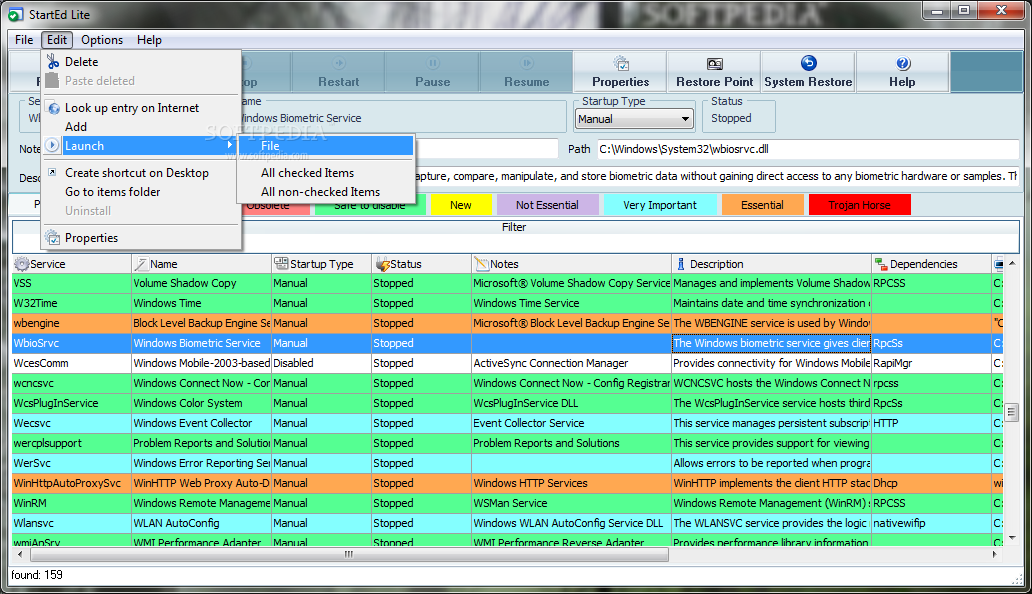Sort by Startup Type column header
The height and width of the screenshot is (594, 1032).
[x=321, y=264]
